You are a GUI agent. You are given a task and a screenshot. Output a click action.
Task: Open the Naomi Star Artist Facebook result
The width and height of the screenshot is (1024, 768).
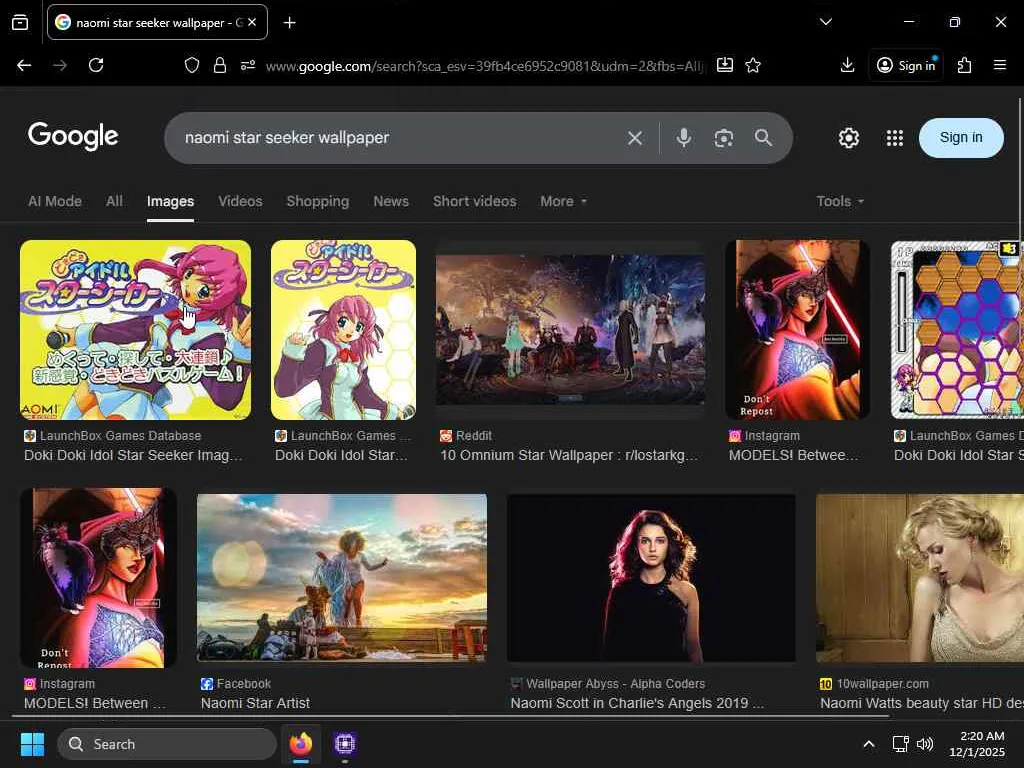click(341, 577)
